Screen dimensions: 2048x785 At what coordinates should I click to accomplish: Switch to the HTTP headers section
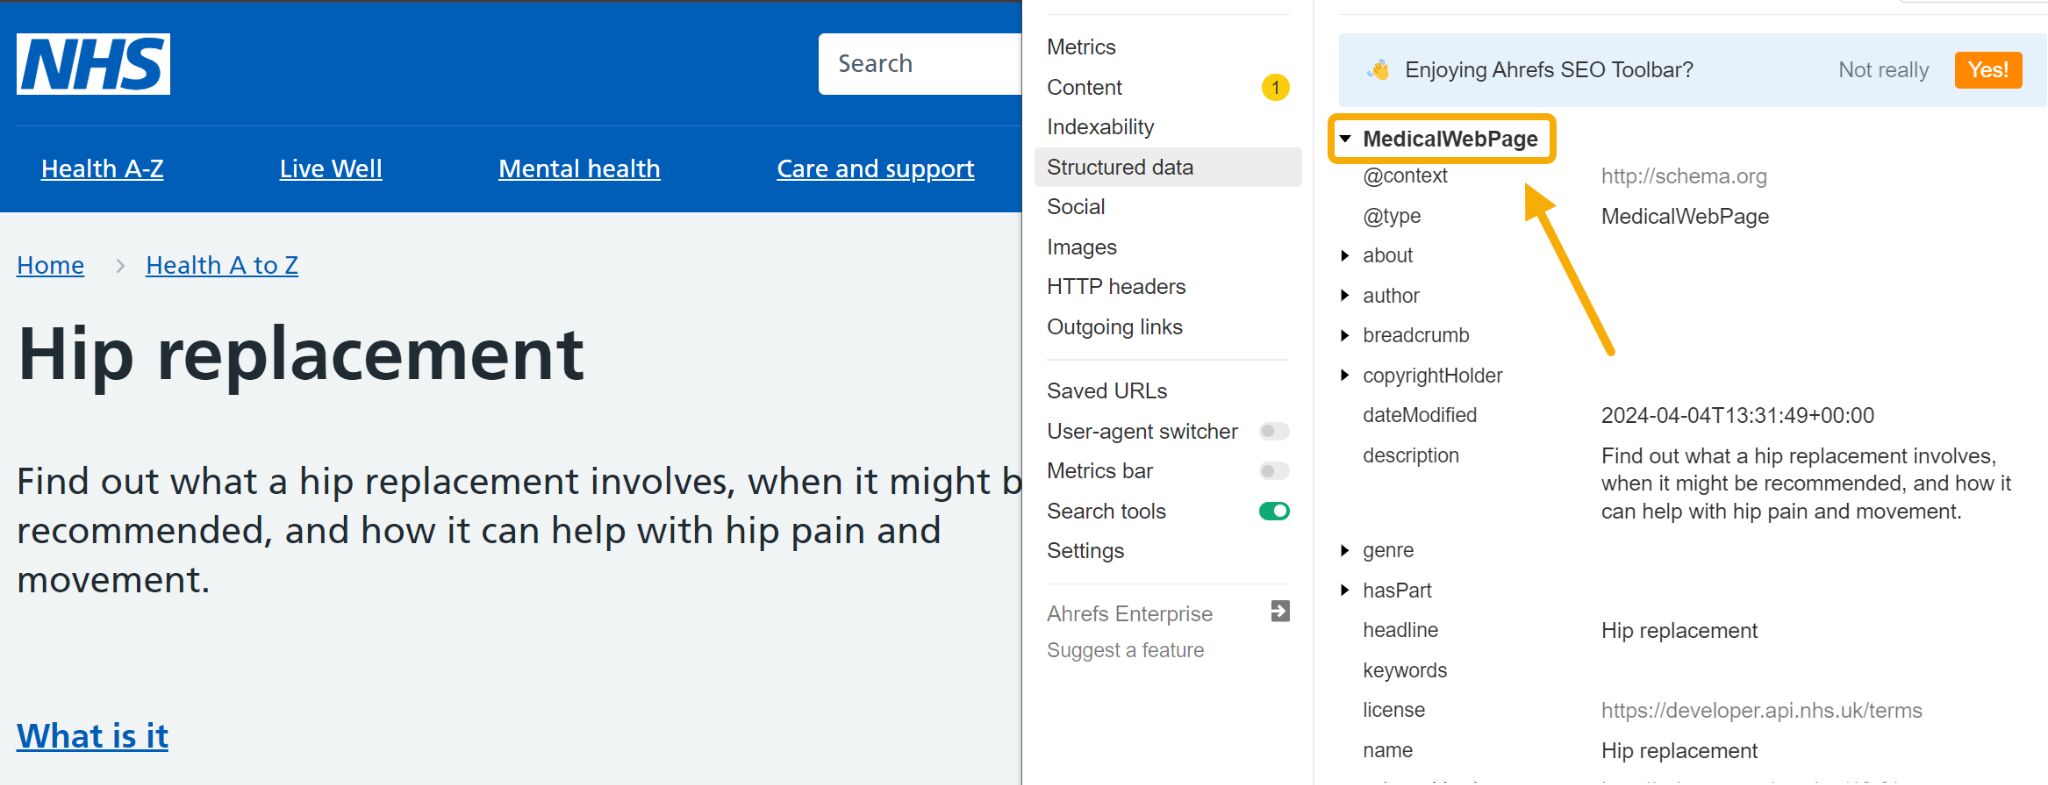pyautogui.click(x=1116, y=287)
